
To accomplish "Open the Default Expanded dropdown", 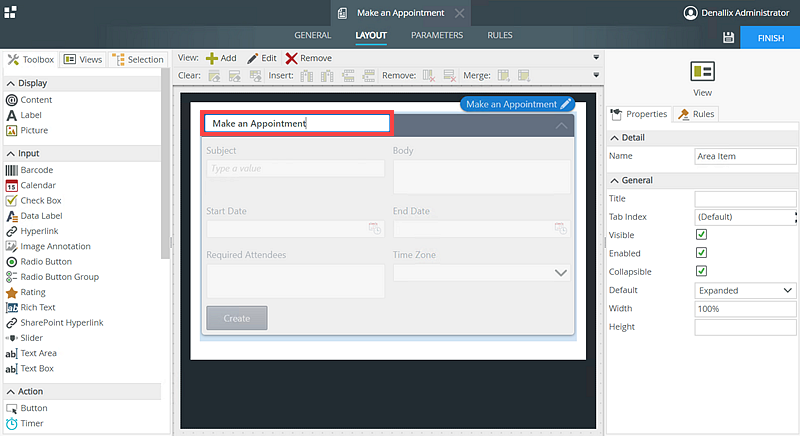I will click(745, 290).
